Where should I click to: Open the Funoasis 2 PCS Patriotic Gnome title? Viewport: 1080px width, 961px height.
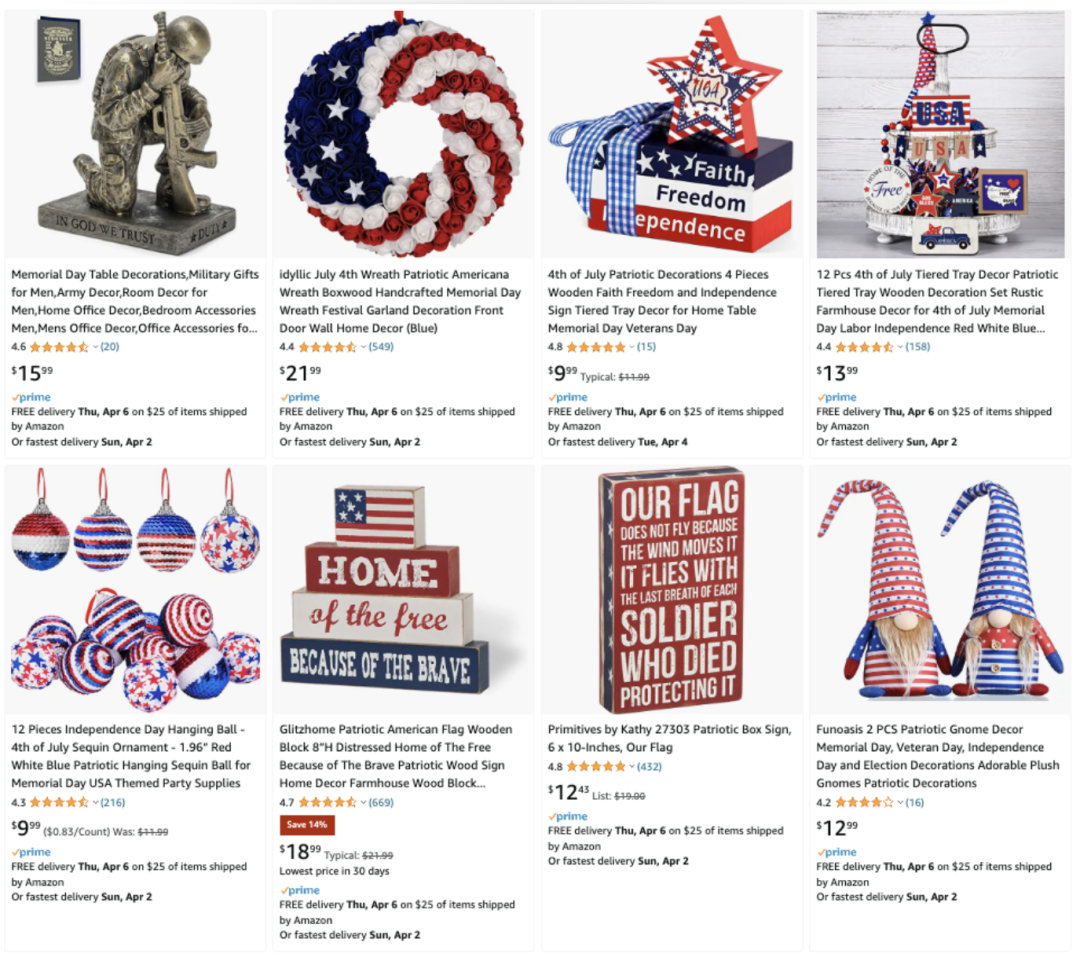coord(938,756)
